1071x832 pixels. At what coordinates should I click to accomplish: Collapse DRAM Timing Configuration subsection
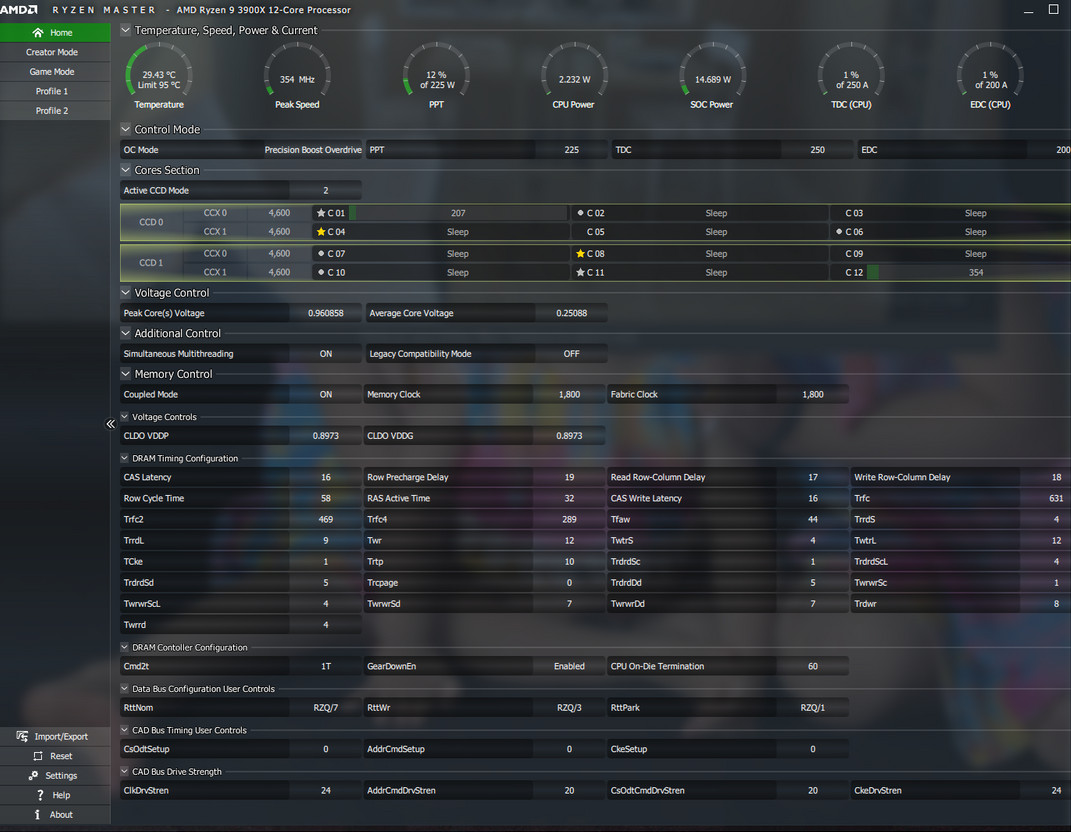click(x=124, y=458)
